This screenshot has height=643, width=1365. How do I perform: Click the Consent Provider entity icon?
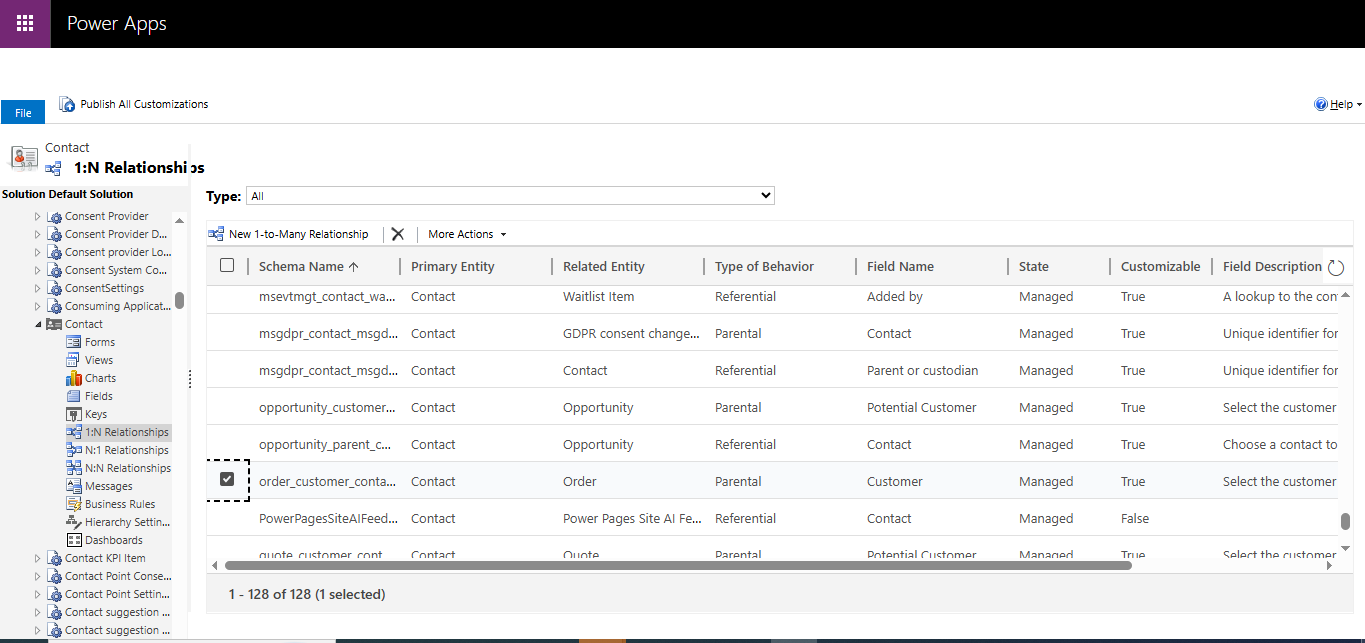(x=55, y=216)
